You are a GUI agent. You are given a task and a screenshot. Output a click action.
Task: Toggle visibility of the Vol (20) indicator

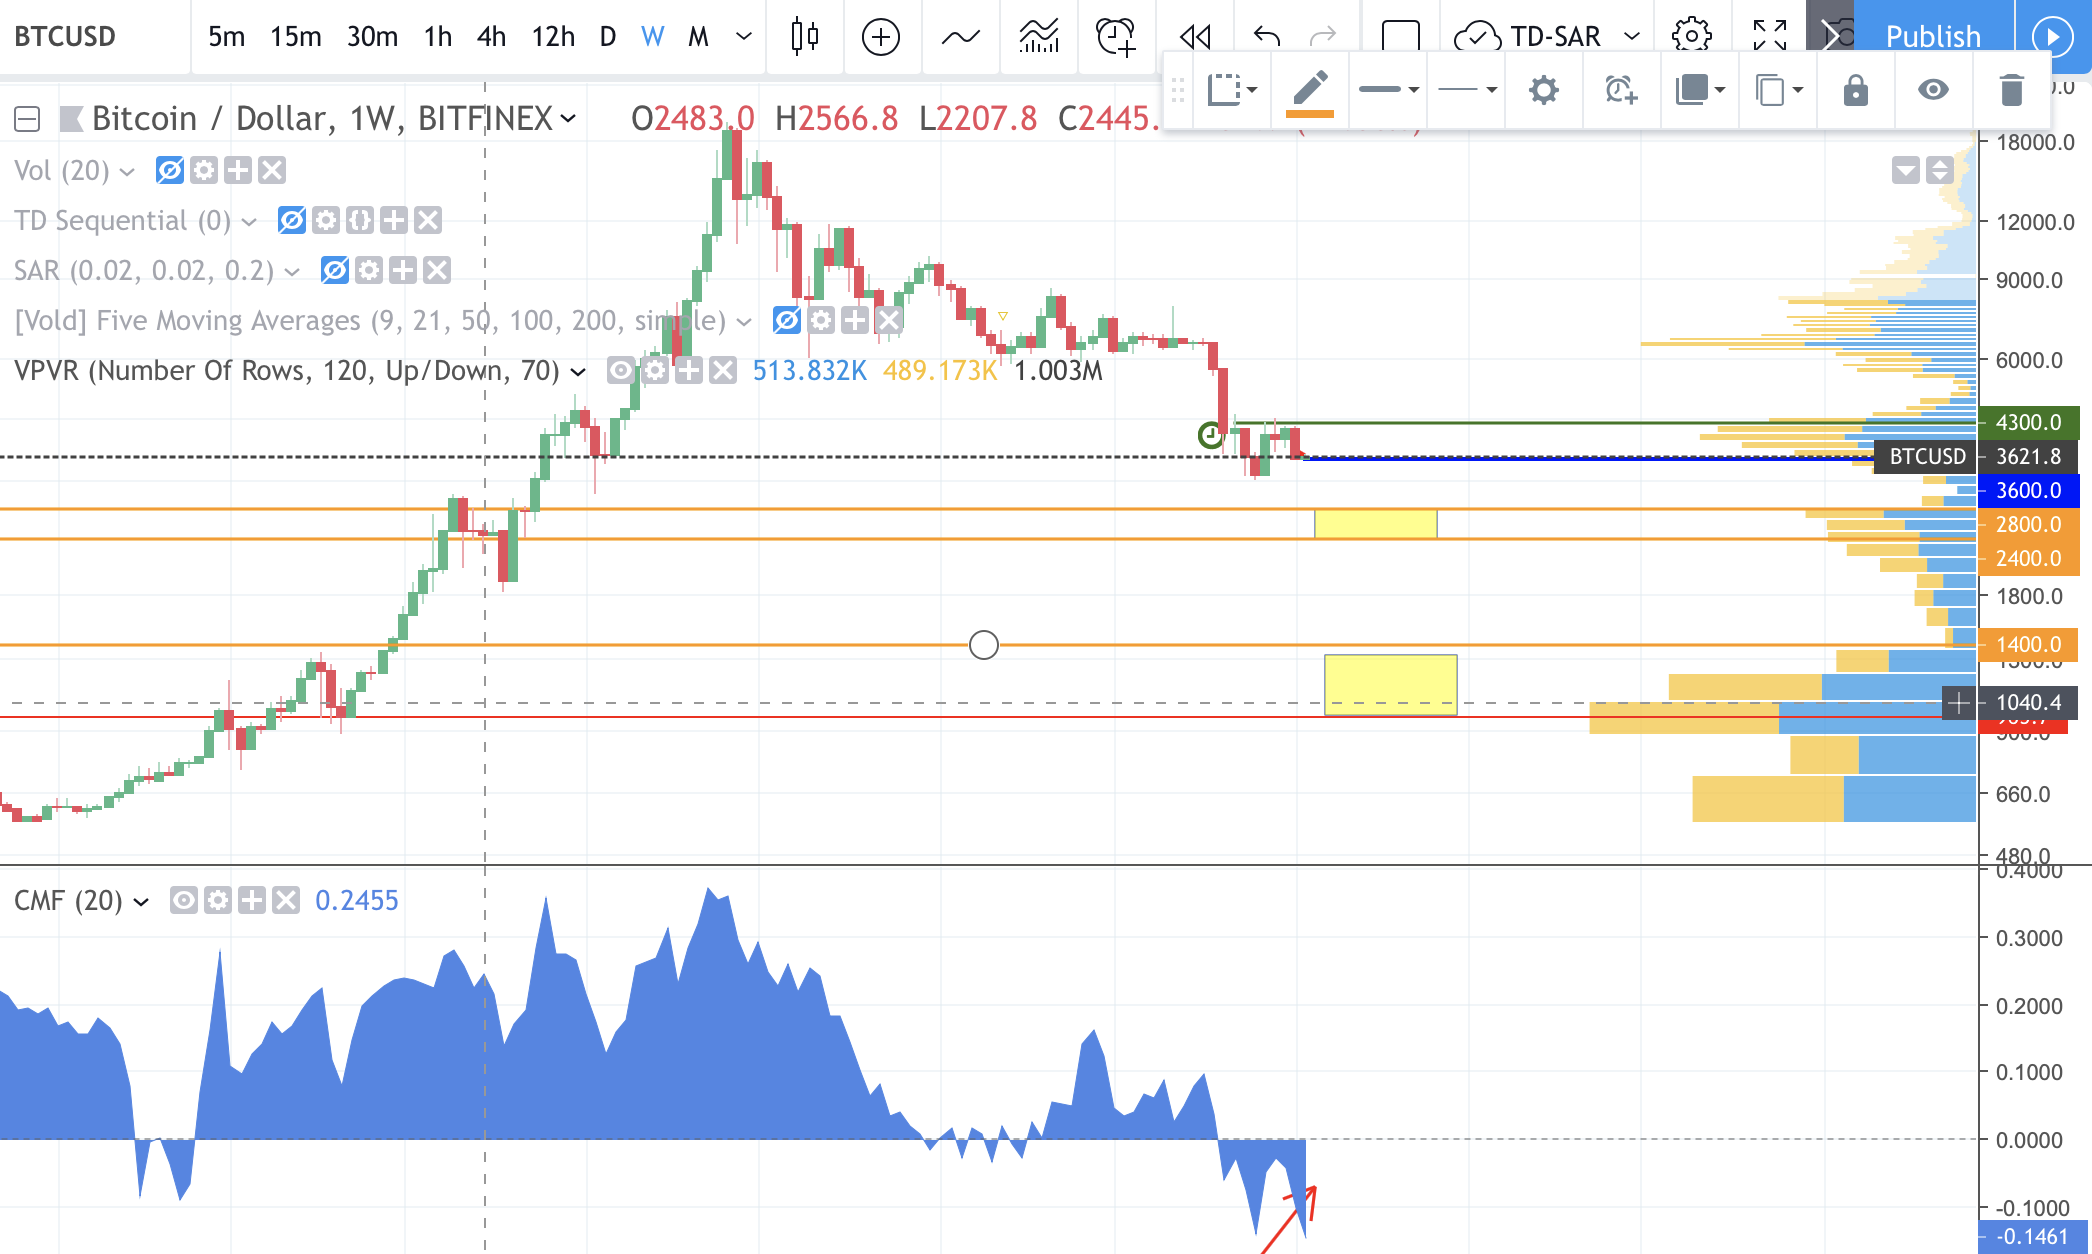pyautogui.click(x=171, y=170)
